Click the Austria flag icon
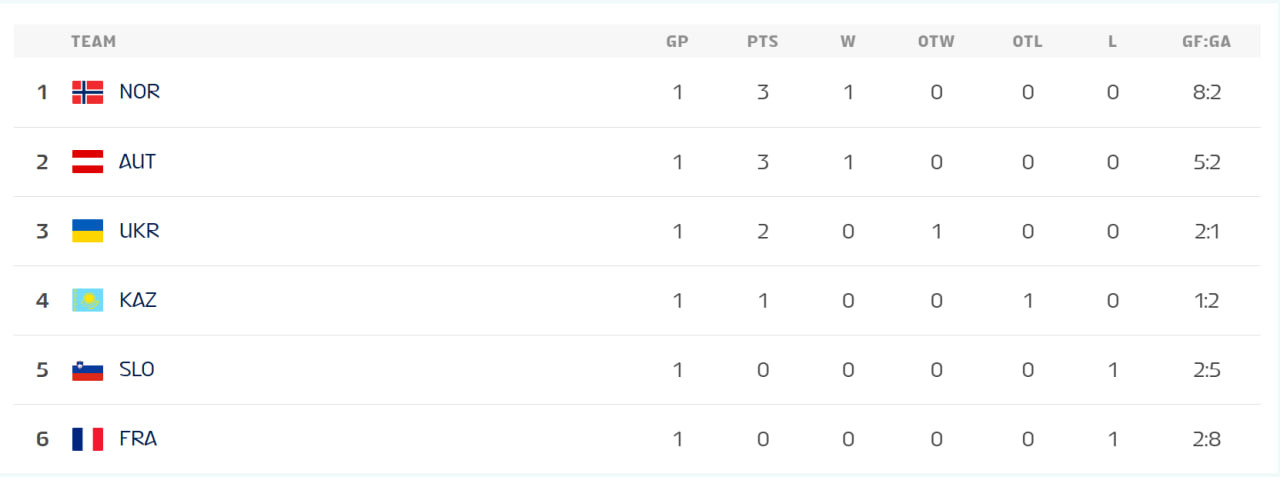Viewport: 1280px width, 477px height. [87, 162]
